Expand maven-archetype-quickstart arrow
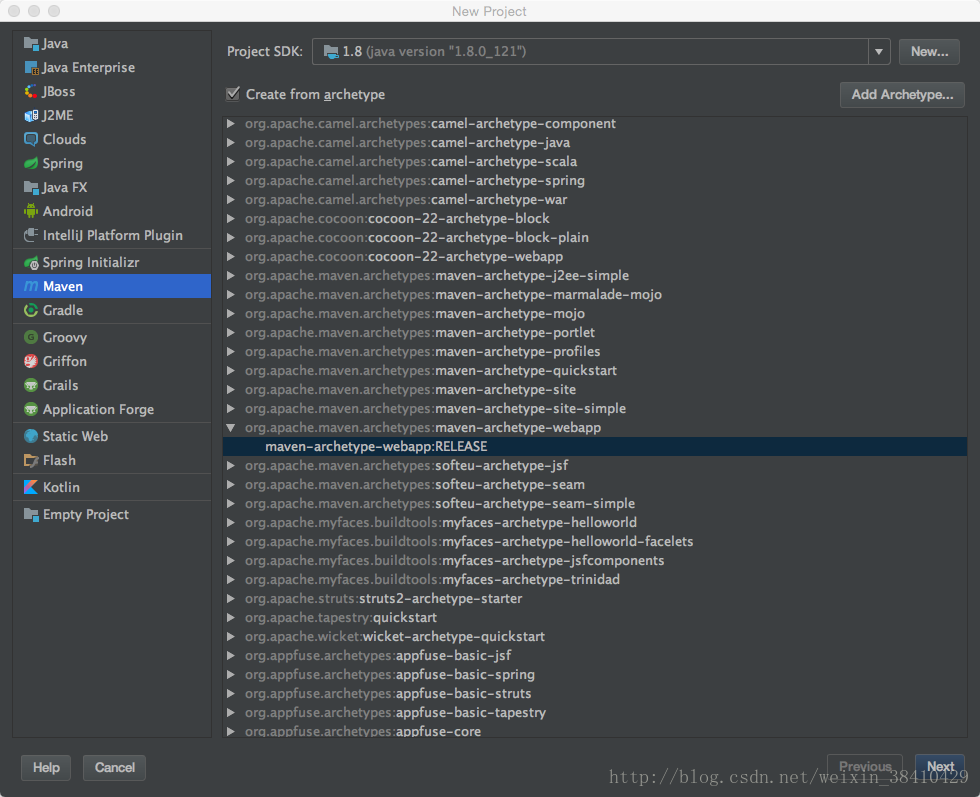Image resolution: width=980 pixels, height=797 pixels. (x=231, y=371)
